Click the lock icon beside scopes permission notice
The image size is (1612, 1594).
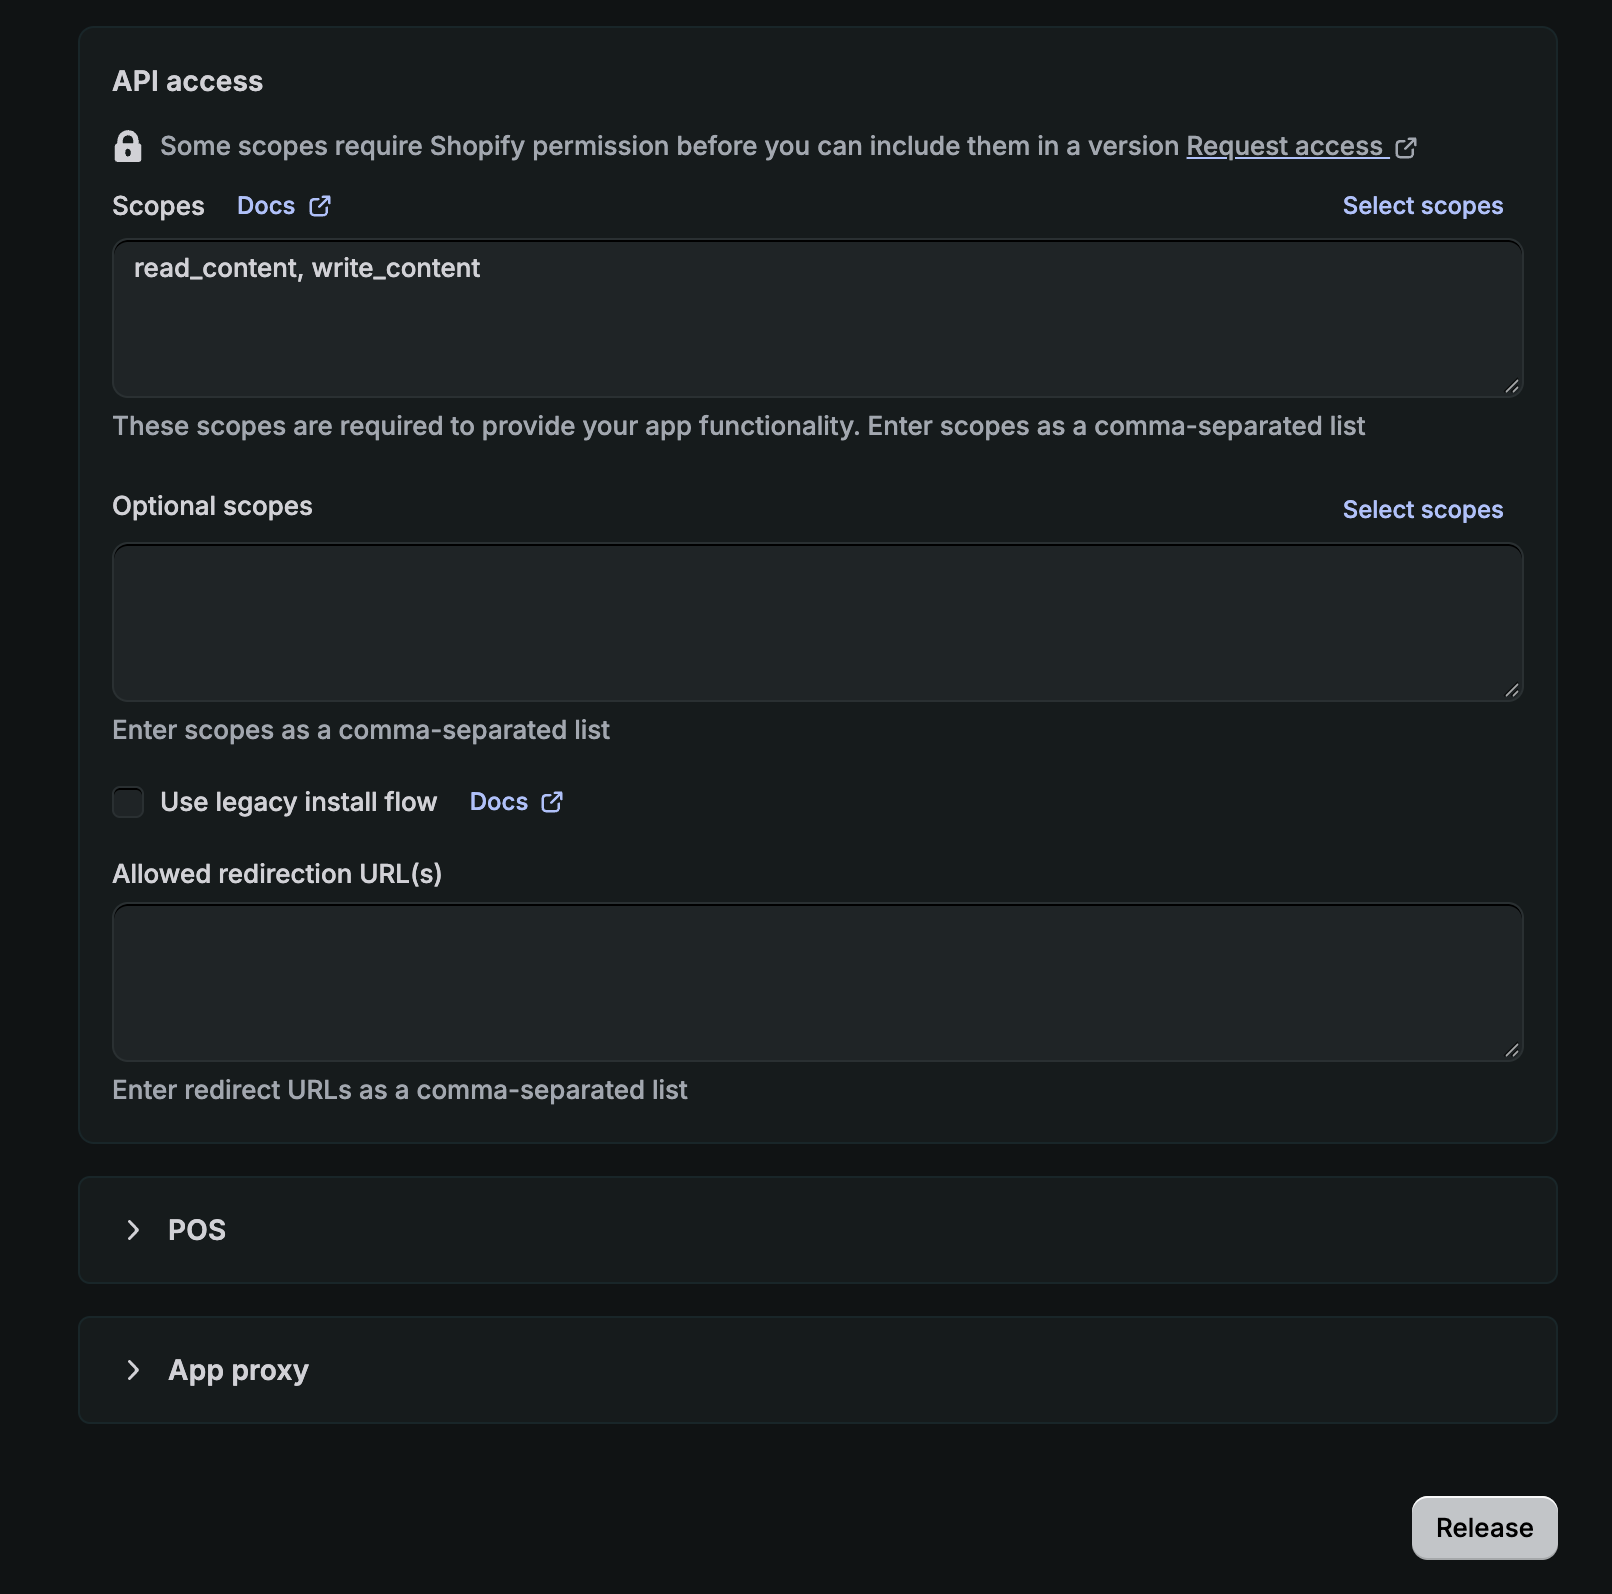coord(128,146)
